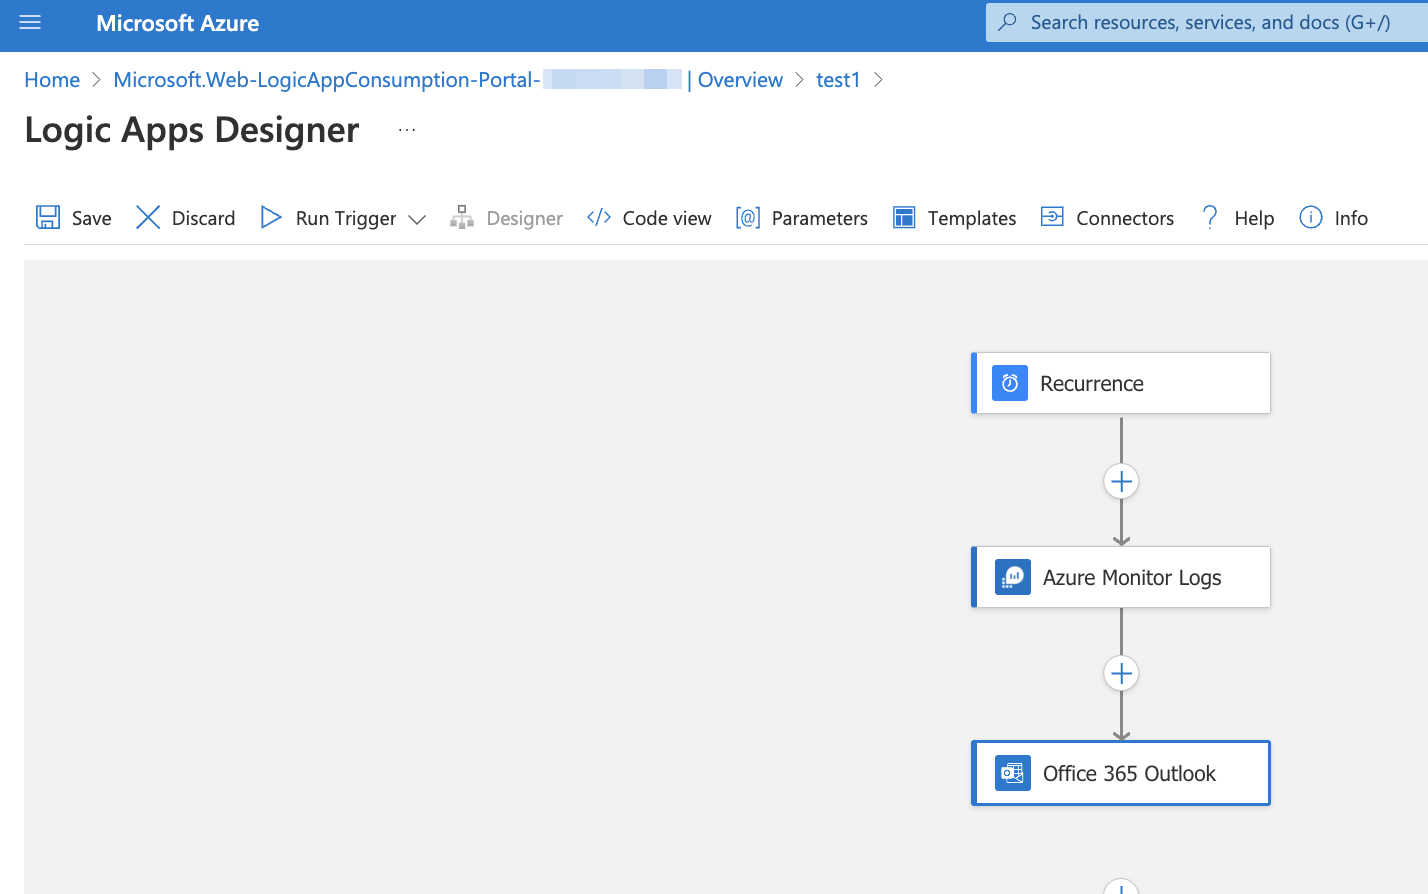Click the Save disk icon
Viewport: 1428px width, 894px height.
[x=47, y=217]
